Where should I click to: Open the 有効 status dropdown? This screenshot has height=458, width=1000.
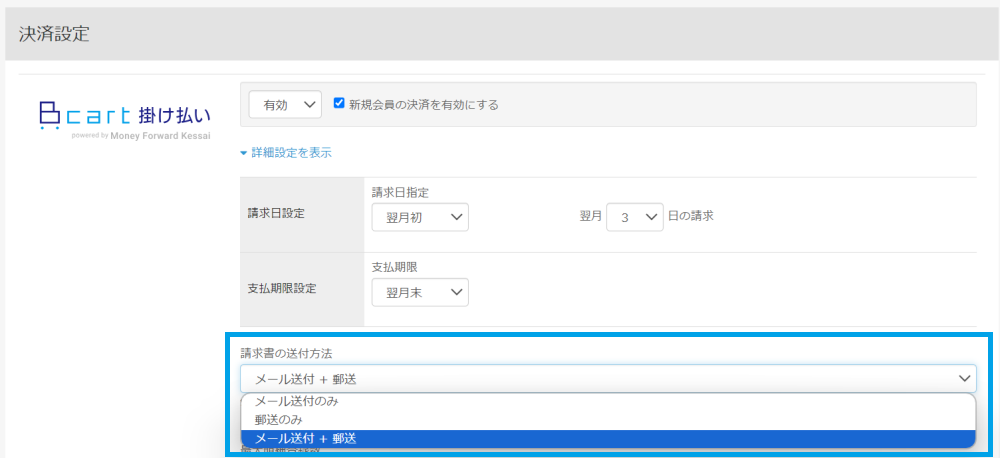(284, 105)
